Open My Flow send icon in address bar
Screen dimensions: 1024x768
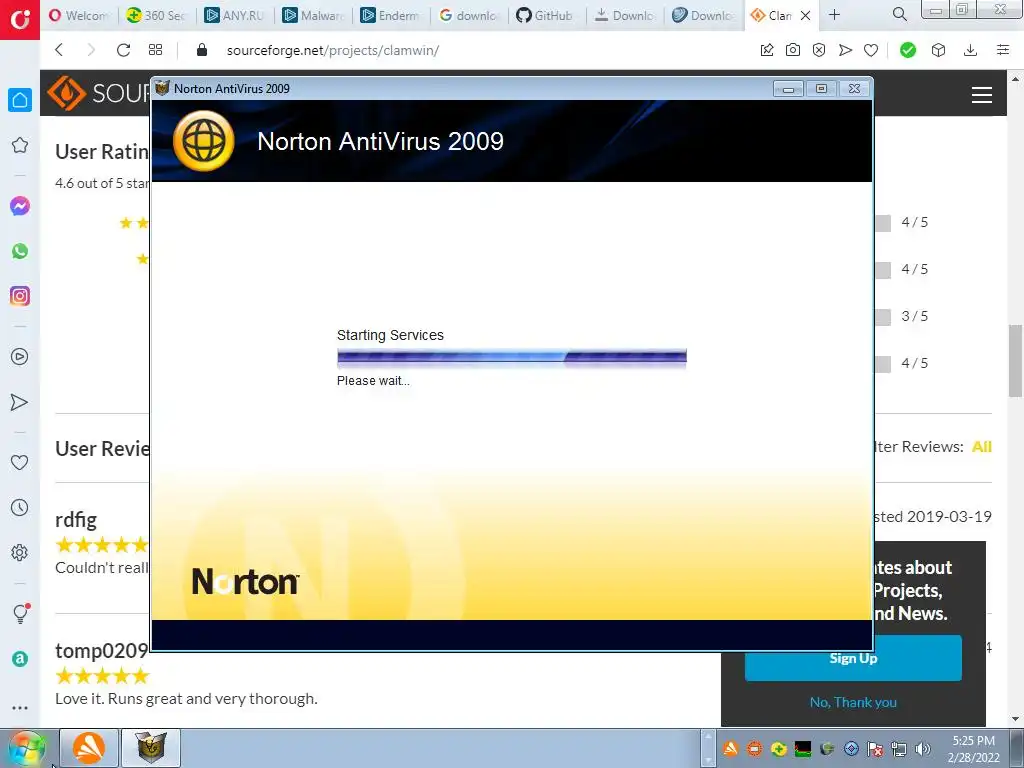845,50
